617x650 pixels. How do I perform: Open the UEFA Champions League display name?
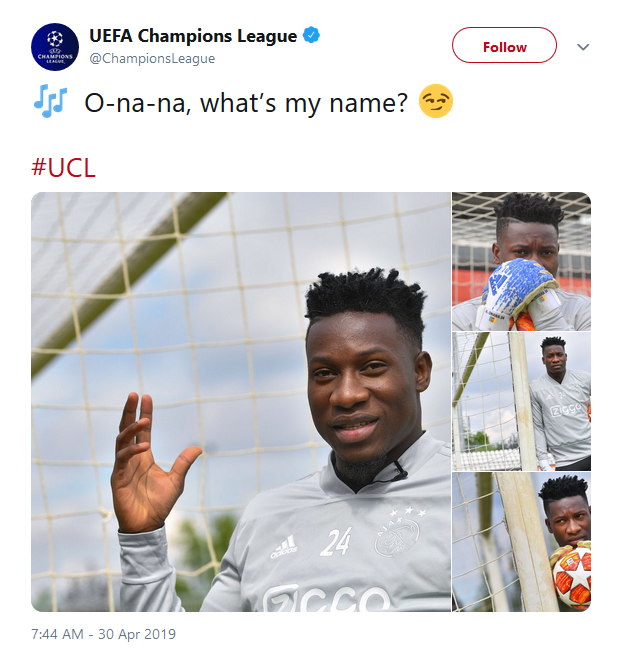(x=193, y=36)
